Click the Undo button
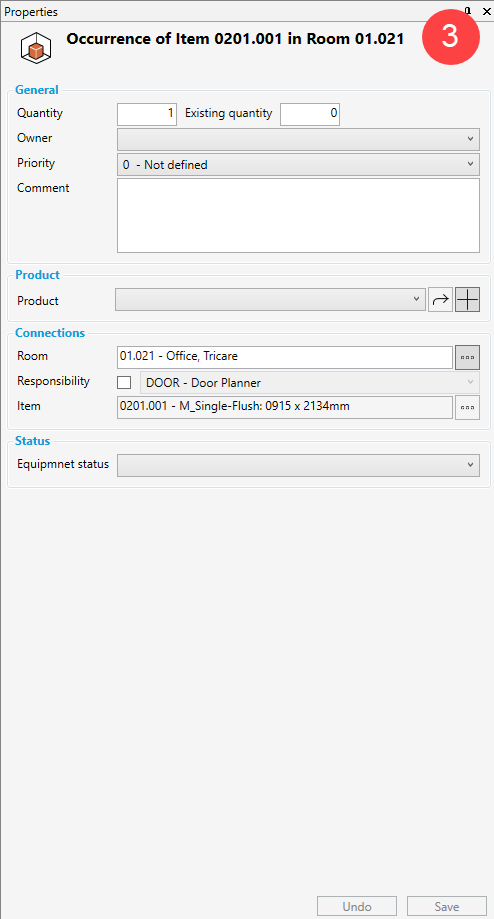The height and width of the screenshot is (919, 494). click(357, 906)
